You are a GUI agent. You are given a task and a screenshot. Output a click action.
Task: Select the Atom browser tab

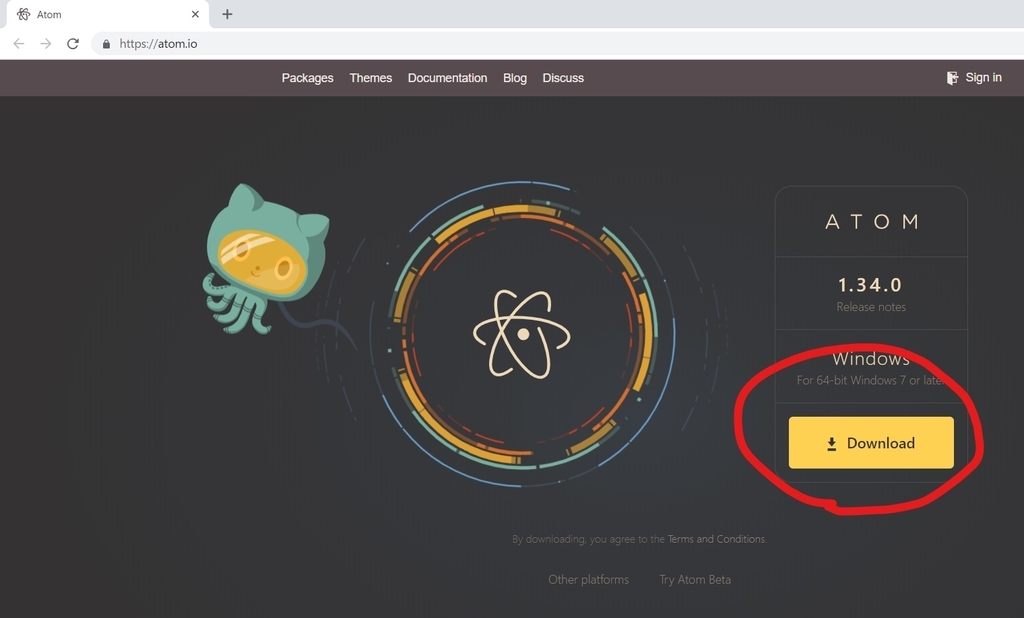[x=108, y=14]
